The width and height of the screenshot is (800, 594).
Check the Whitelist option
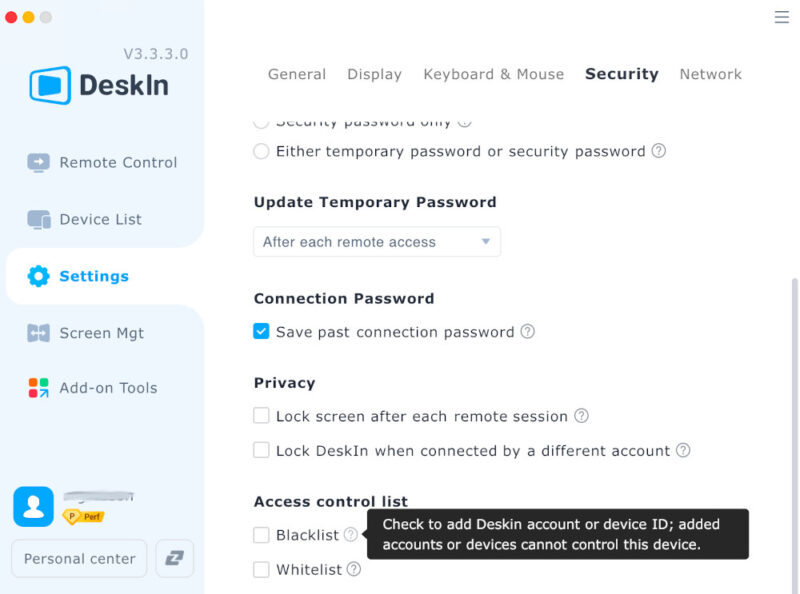coord(261,569)
